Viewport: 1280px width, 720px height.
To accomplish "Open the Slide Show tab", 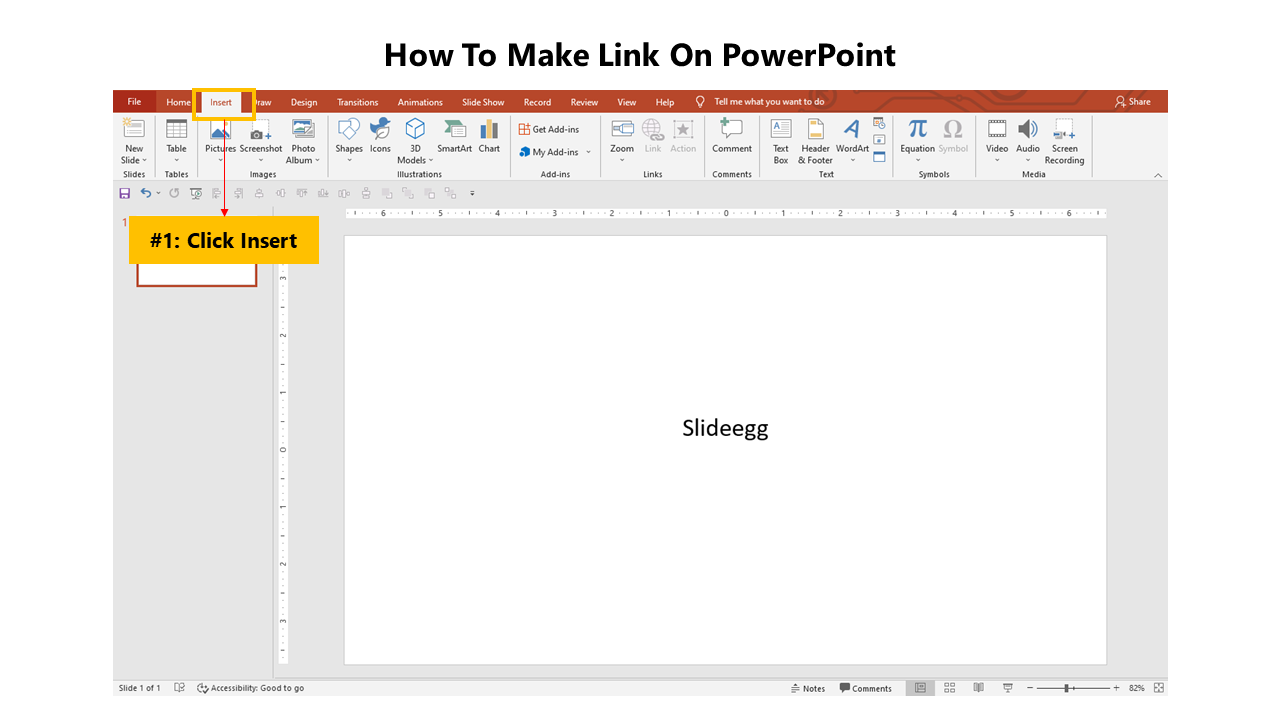I will point(483,102).
